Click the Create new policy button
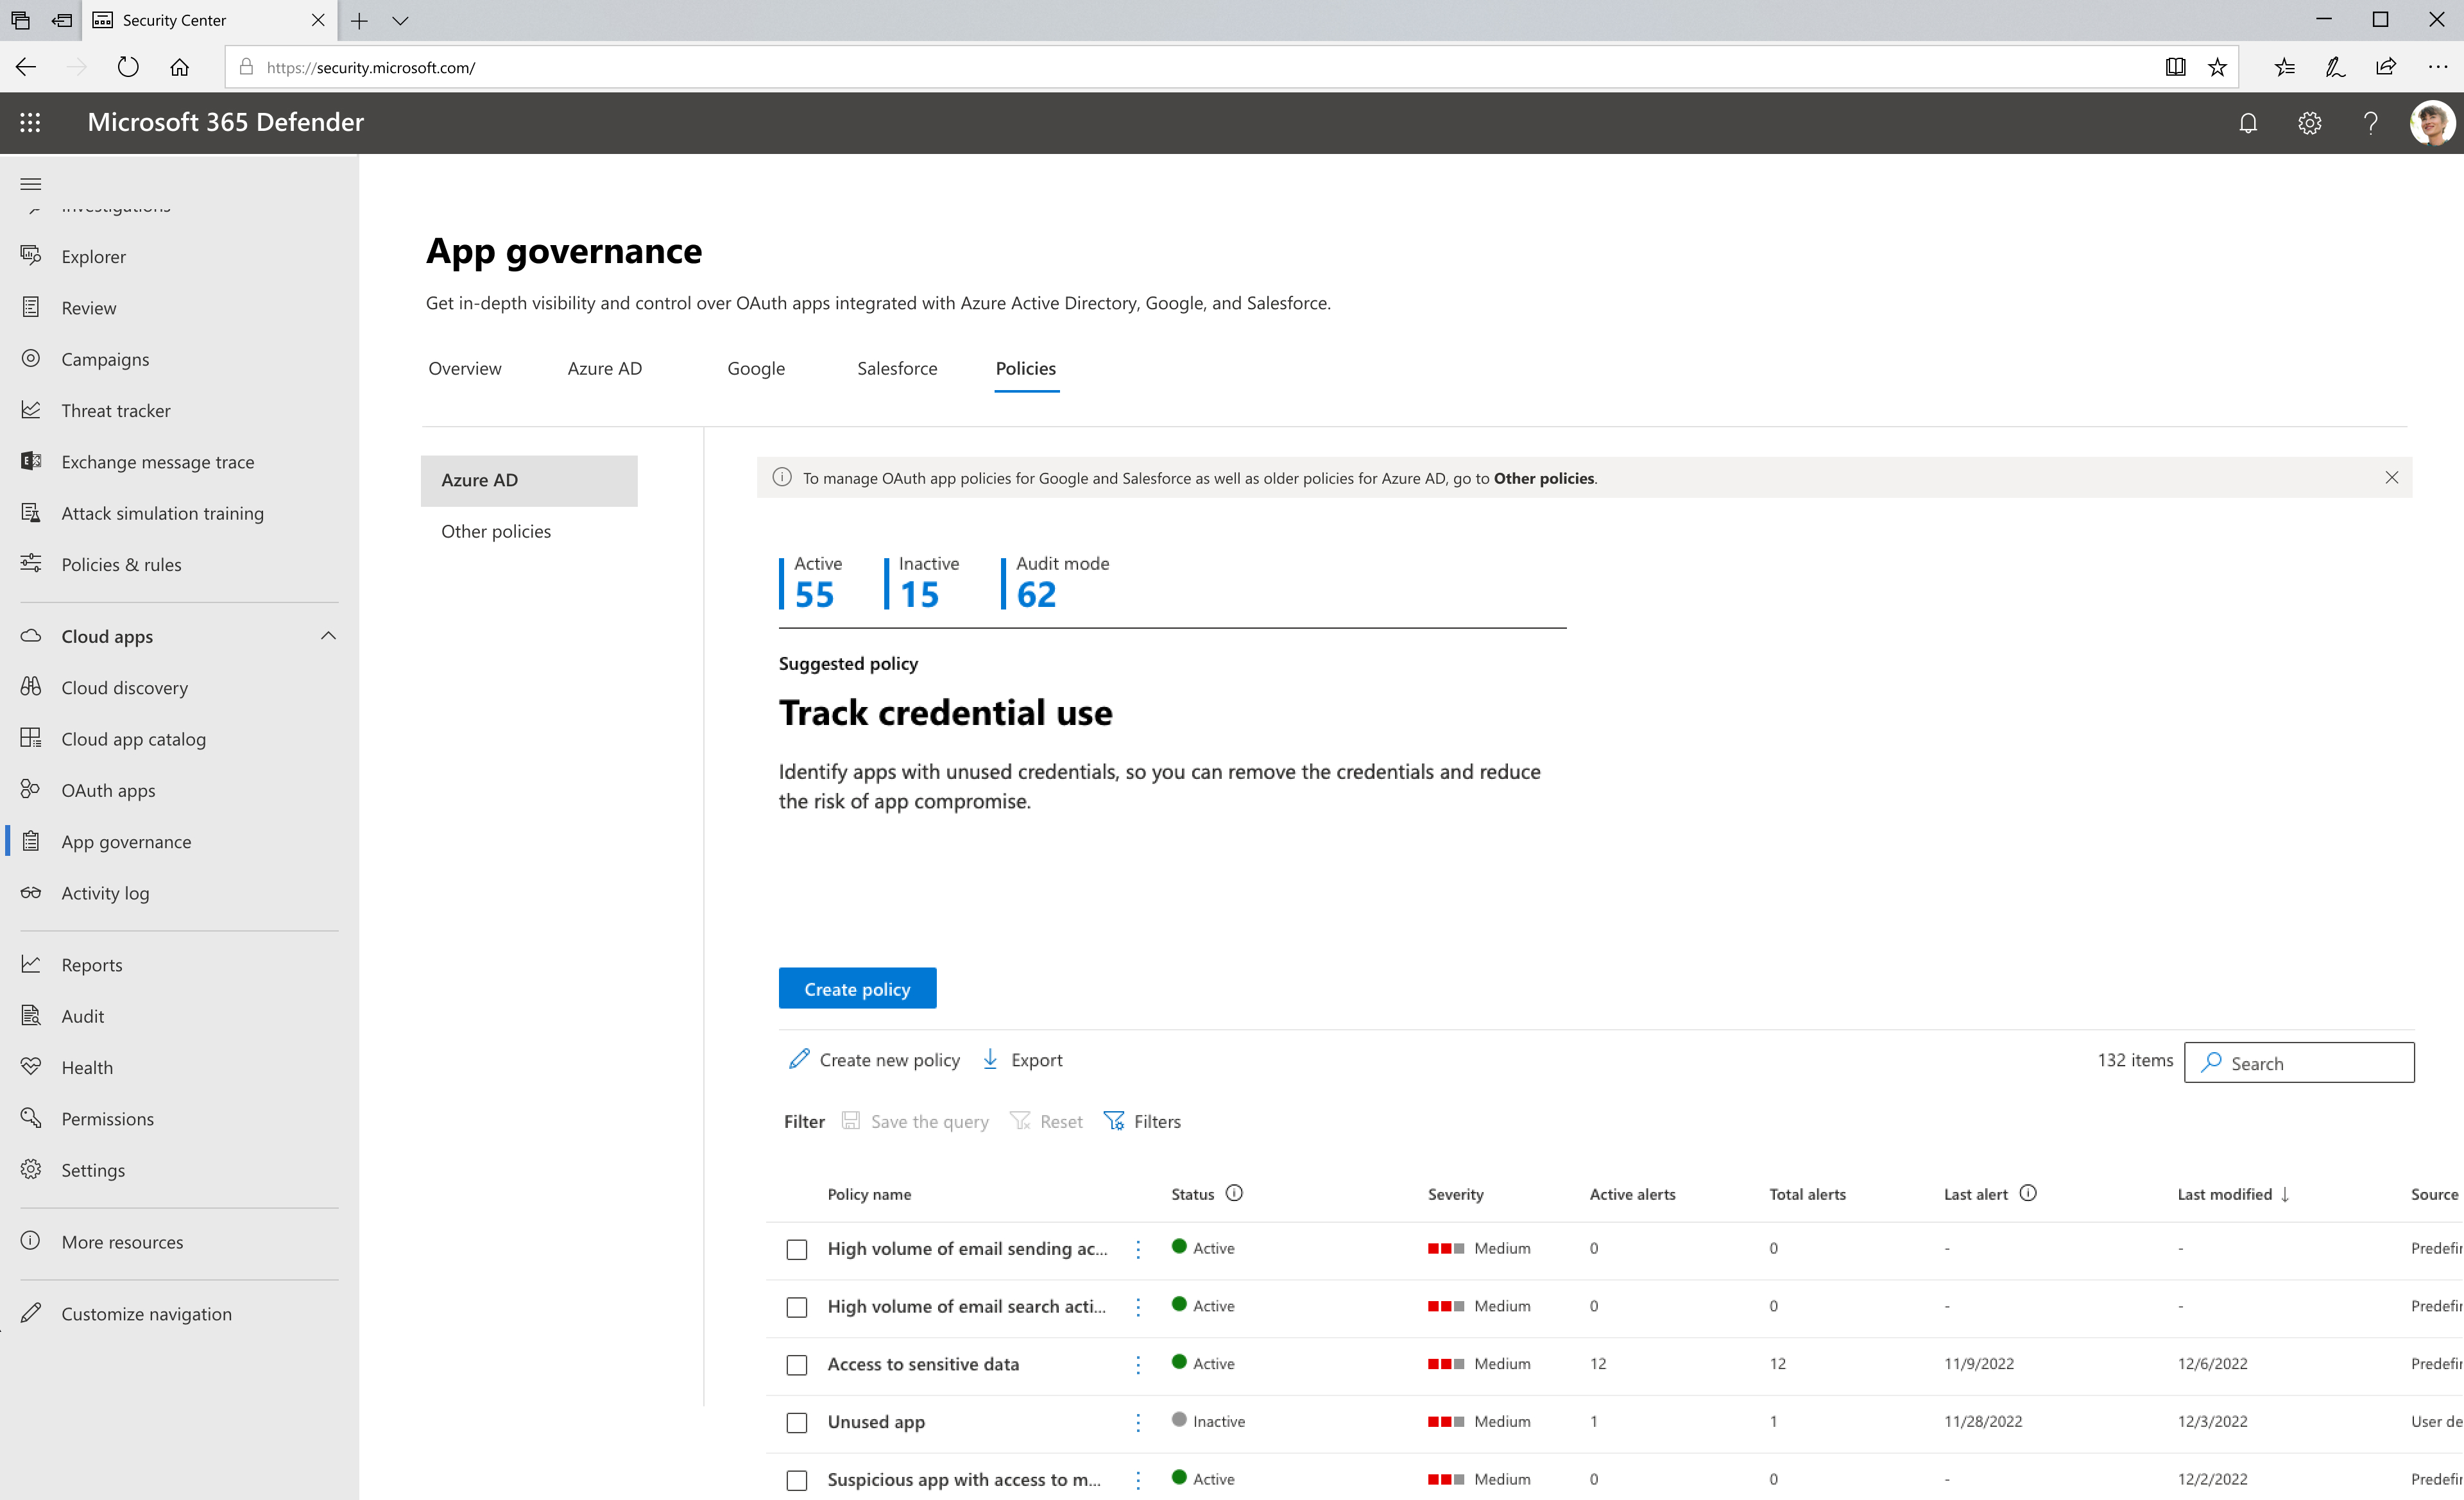 coord(875,1058)
